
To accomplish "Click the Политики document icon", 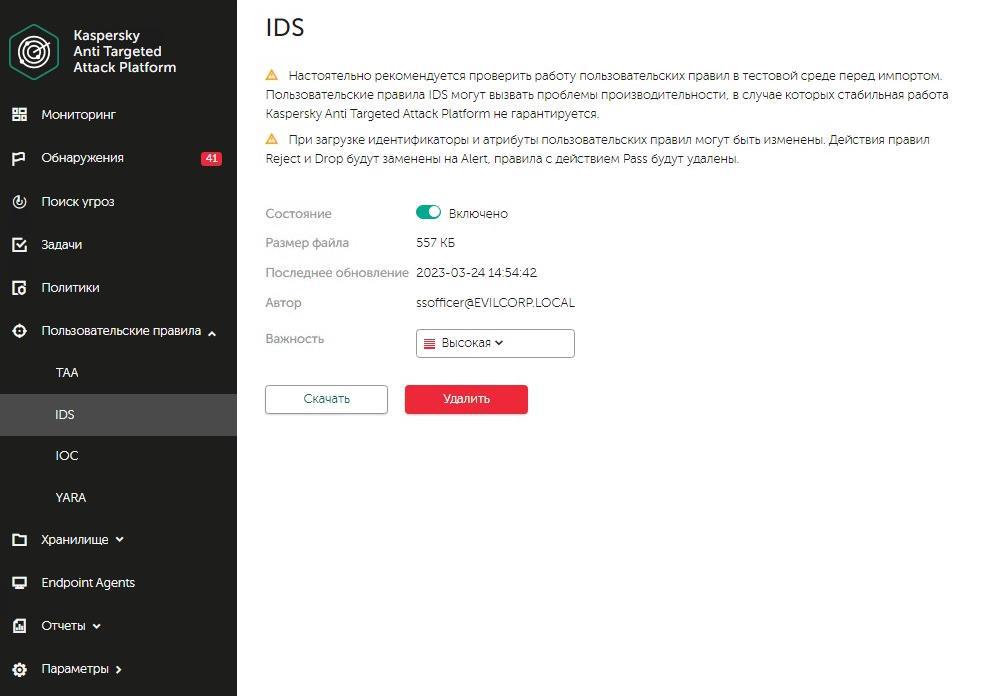I will (x=19, y=287).
